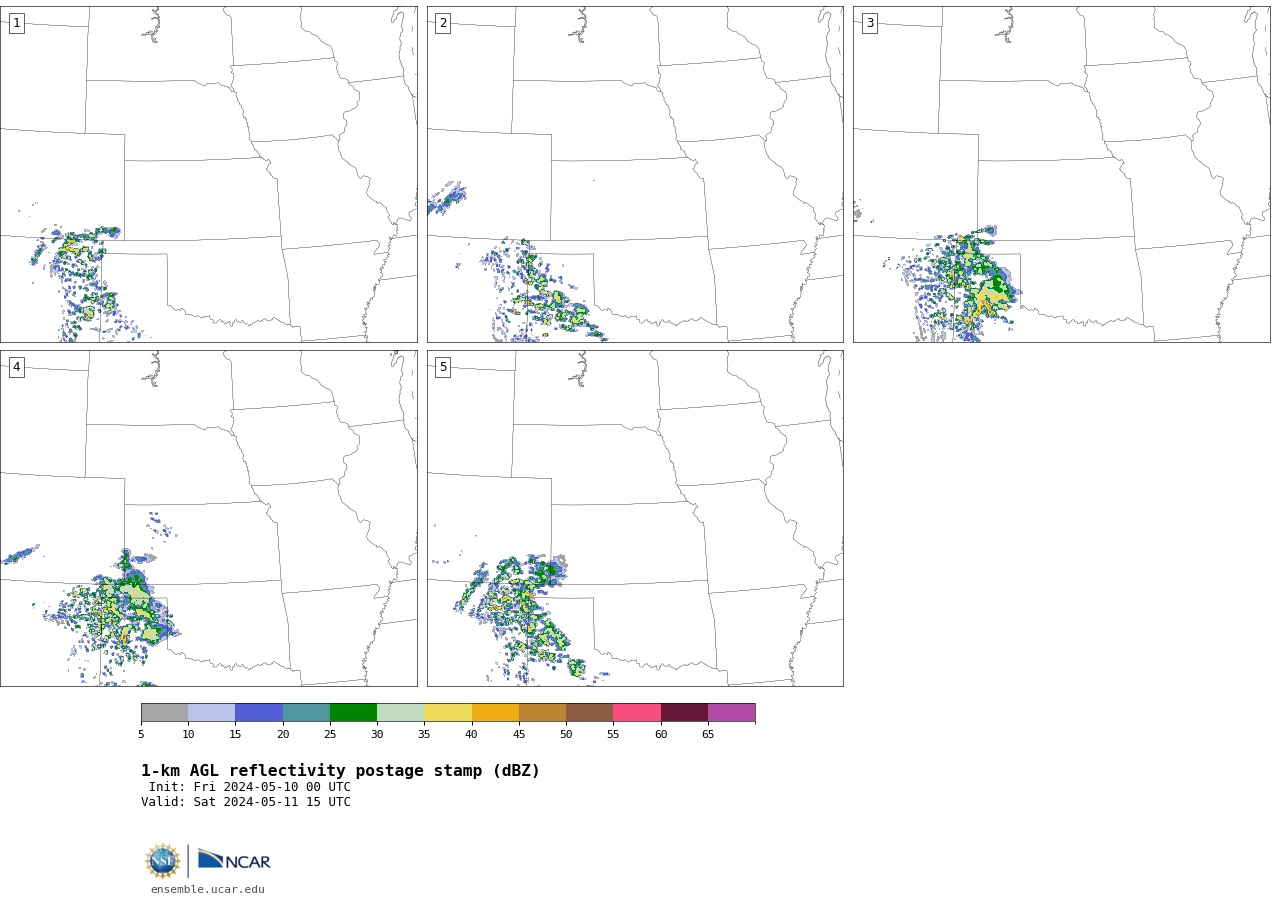Open ensemble member 3 reflectivity map
Viewport: 1280px width, 901px height.
click(x=1062, y=174)
